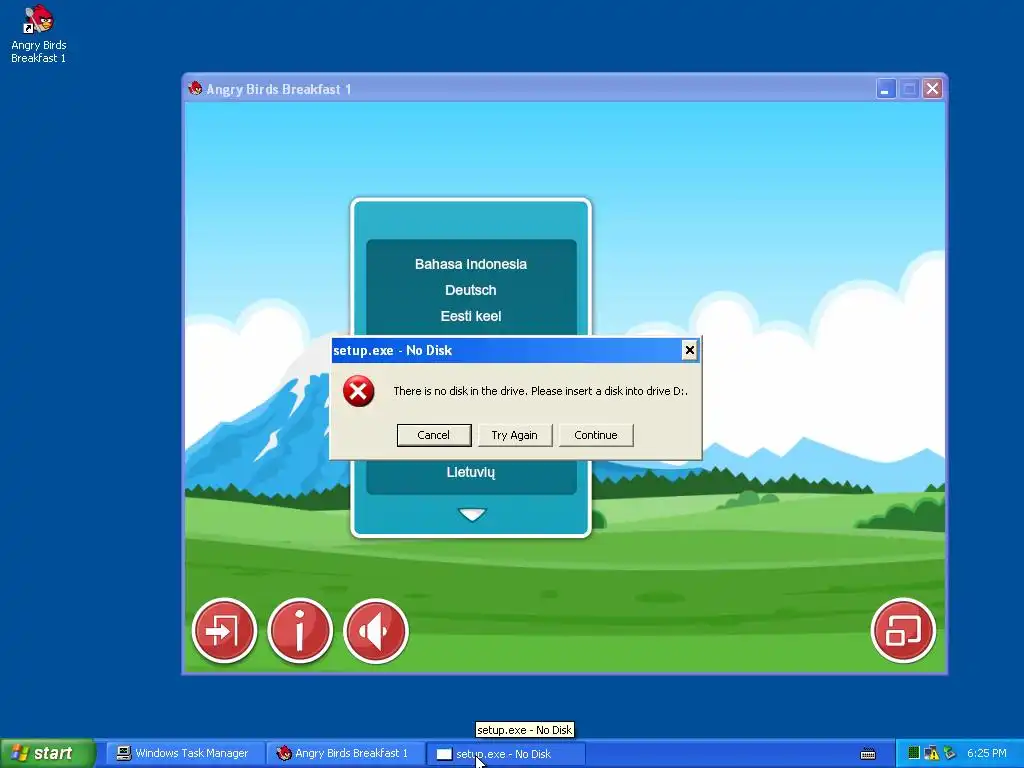Click the green CPU usage tray icon
1024x768 pixels.
tap(914, 754)
